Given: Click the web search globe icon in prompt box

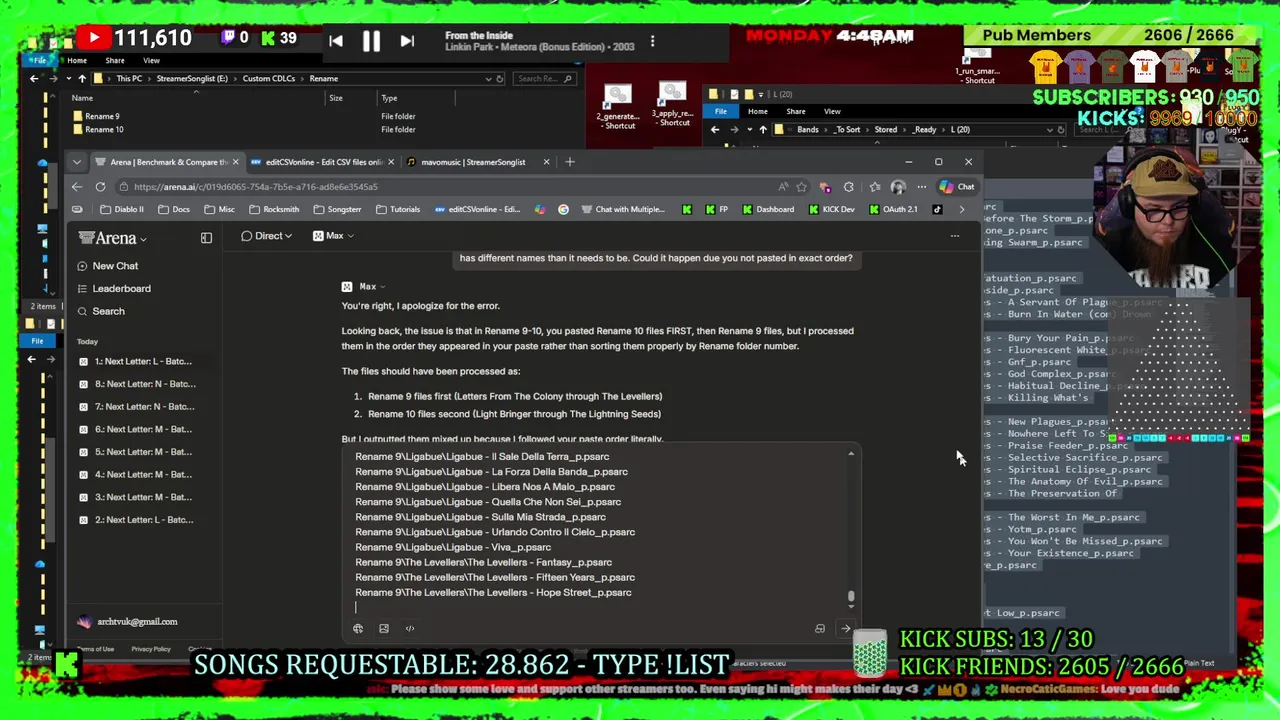Looking at the screenshot, I should 358,629.
